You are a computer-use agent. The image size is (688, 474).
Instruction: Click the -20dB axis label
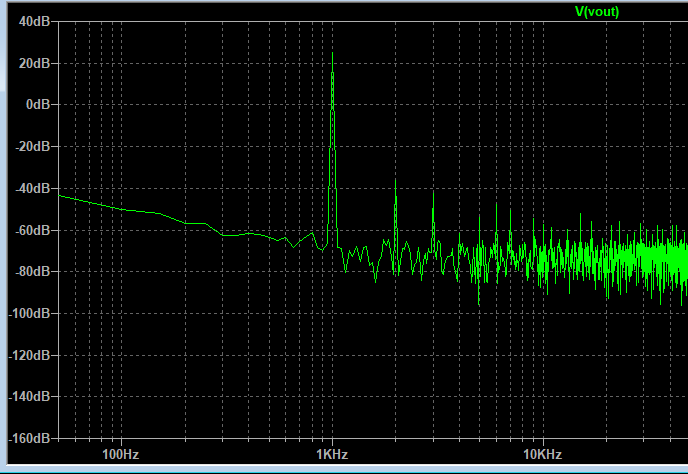pyautogui.click(x=33, y=146)
